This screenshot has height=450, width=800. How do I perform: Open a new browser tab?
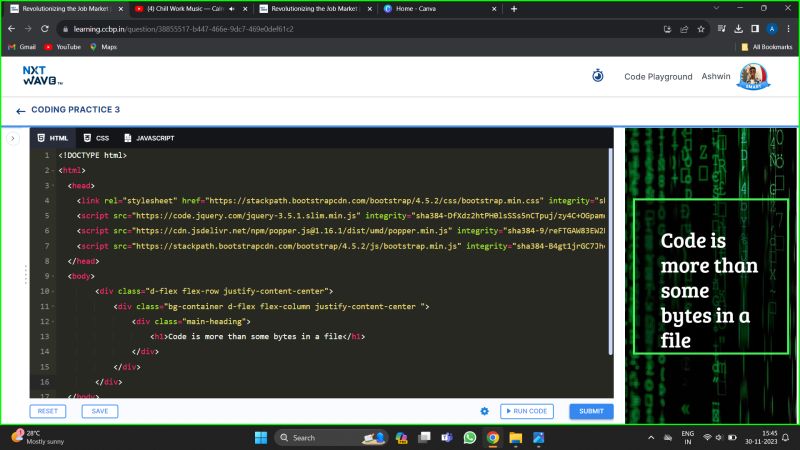point(514,9)
